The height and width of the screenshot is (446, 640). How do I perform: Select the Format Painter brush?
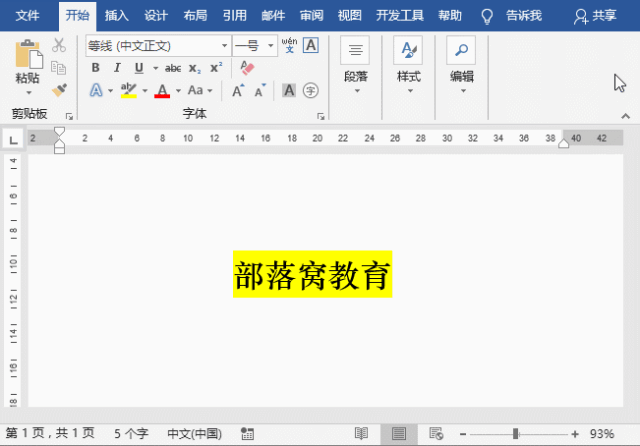tap(59, 90)
